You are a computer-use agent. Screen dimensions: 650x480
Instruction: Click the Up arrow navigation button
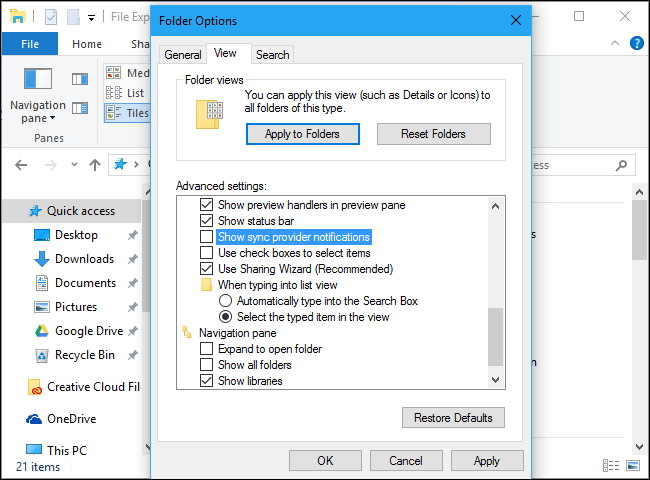[95, 165]
